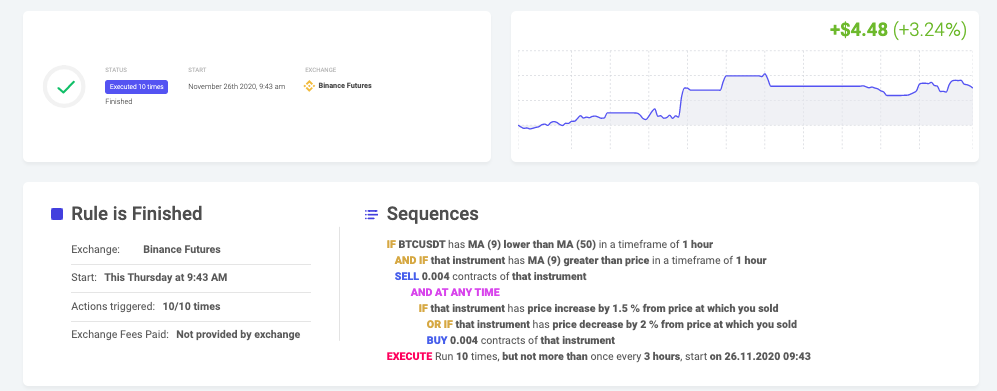This screenshot has height=391, width=997.
Task: Click the blue square Rule is Finished icon
Action: (x=57, y=214)
